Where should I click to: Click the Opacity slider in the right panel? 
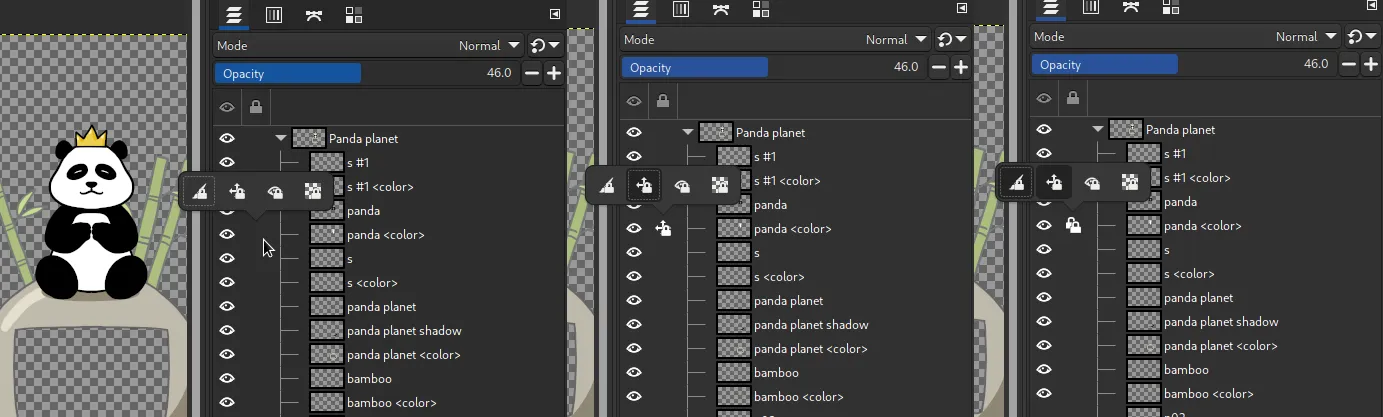coord(1184,64)
